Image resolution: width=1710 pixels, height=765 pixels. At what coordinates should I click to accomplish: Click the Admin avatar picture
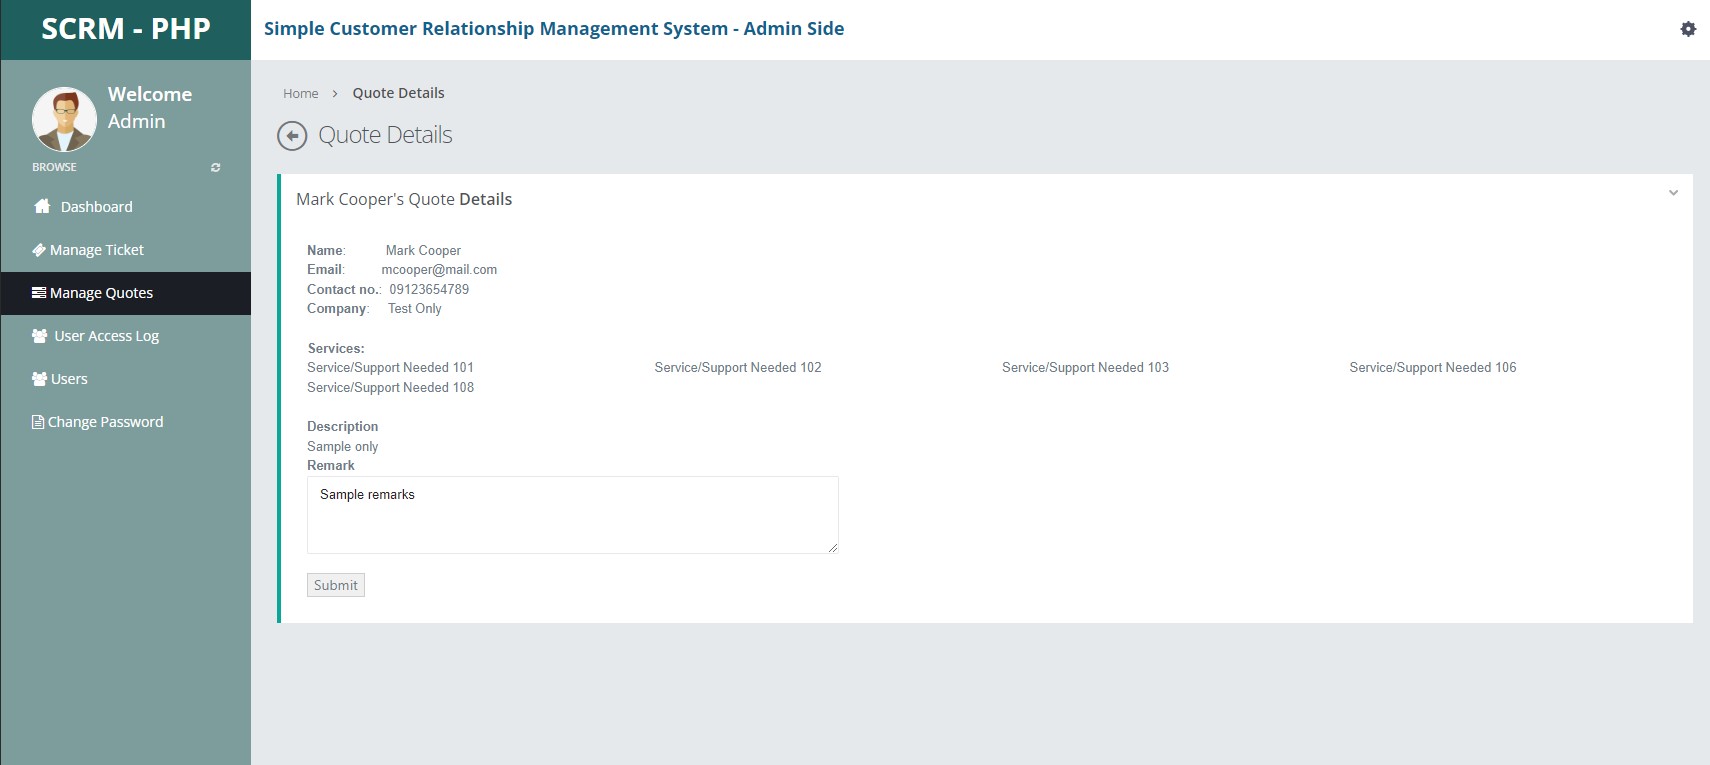tap(64, 119)
